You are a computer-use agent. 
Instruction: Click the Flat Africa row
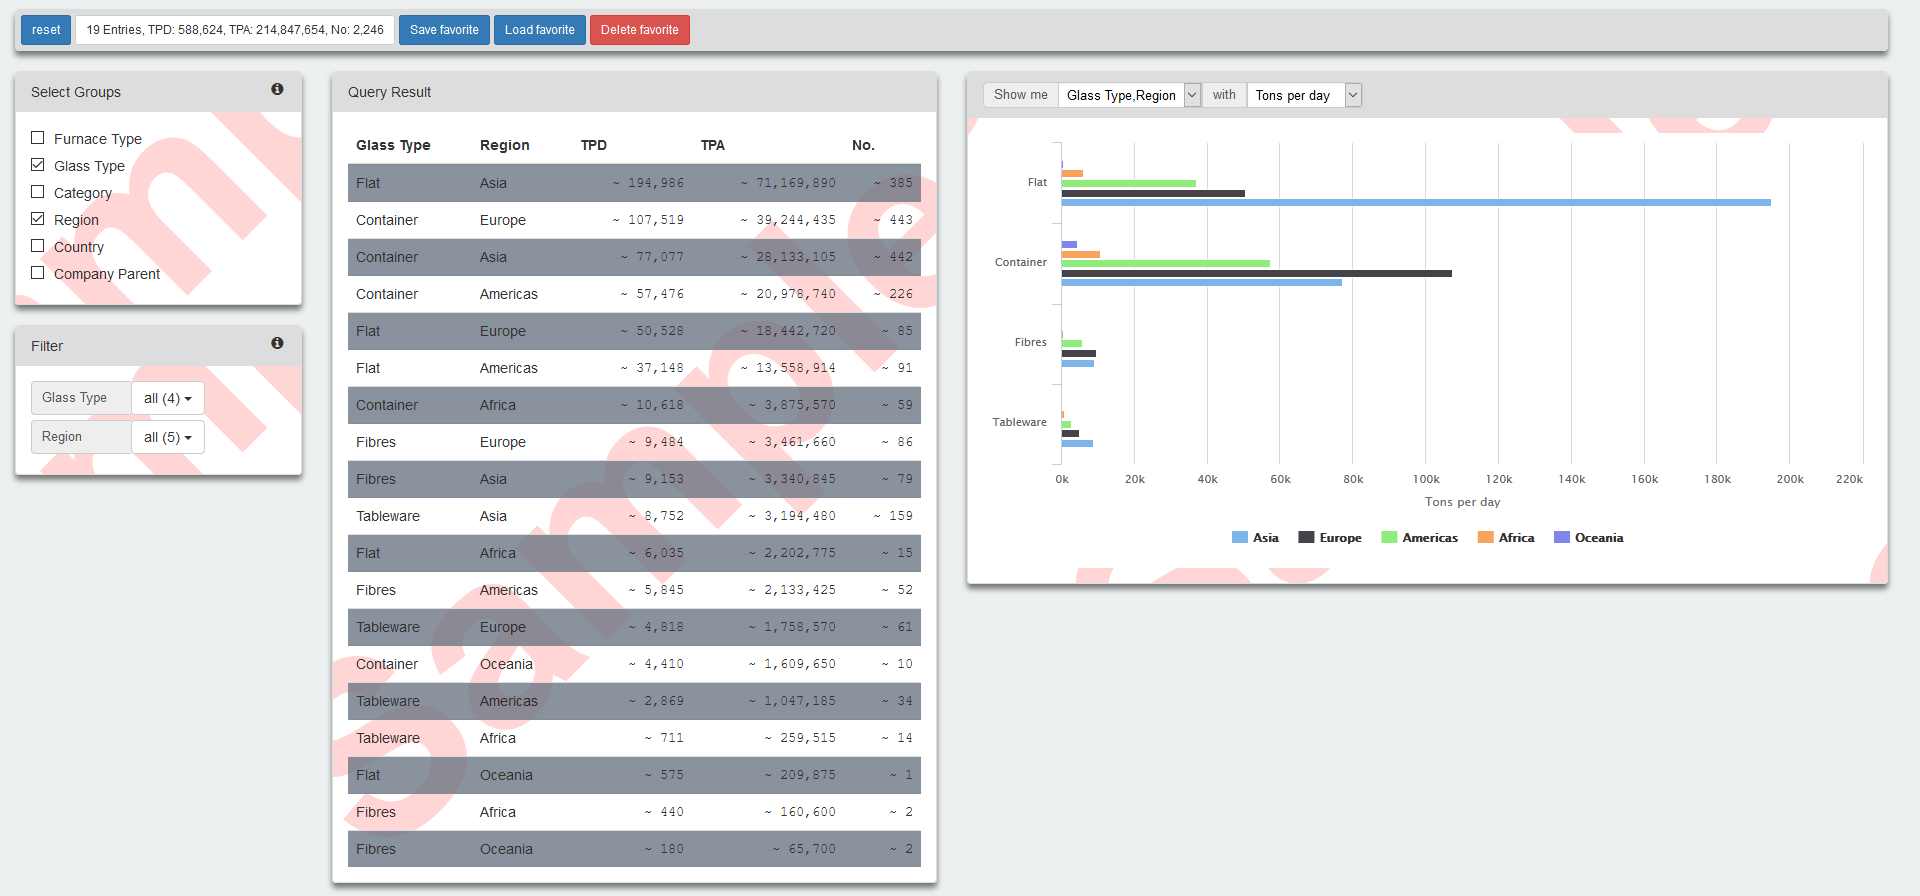tap(634, 553)
